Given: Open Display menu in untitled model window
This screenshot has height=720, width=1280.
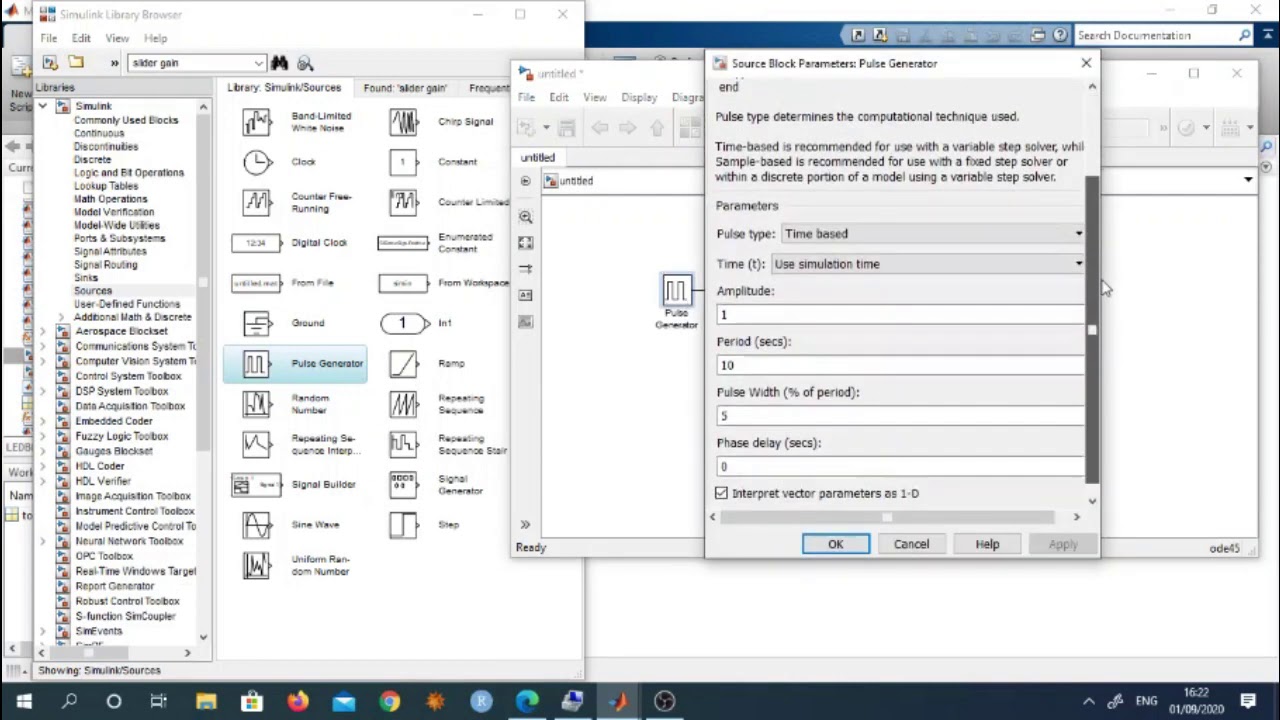Looking at the screenshot, I should (x=639, y=98).
